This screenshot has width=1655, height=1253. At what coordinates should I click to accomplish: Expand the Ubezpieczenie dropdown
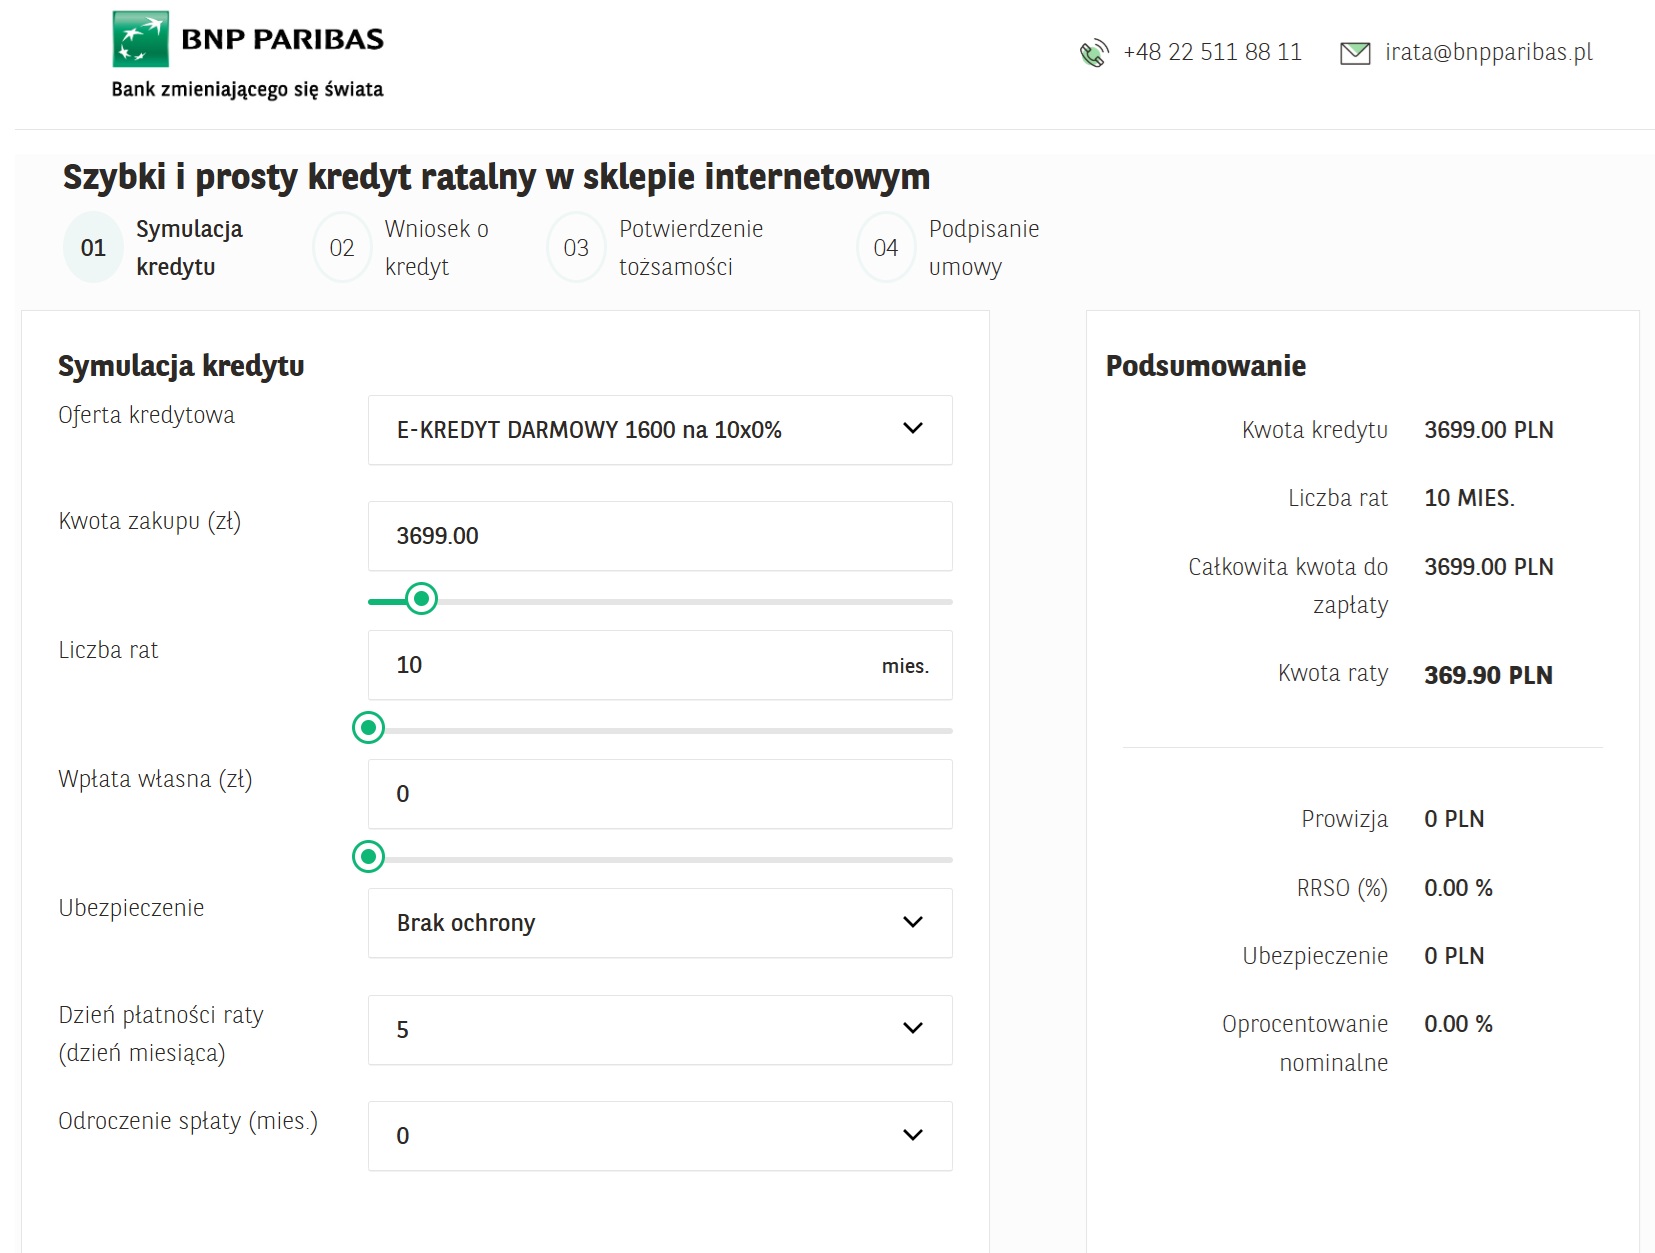coord(660,923)
